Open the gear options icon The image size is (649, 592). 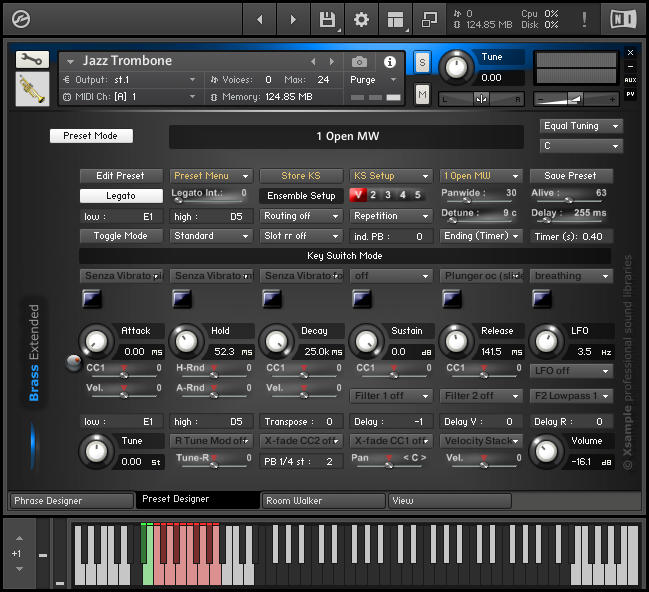361,19
